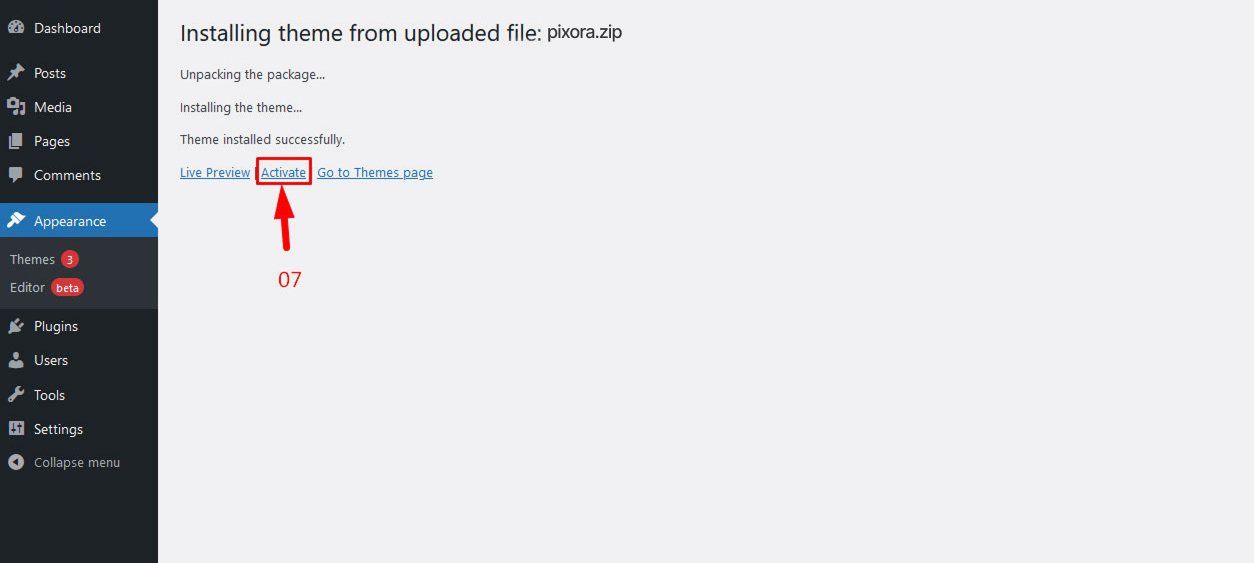Image resolution: width=1254 pixels, height=563 pixels.
Task: Click the Posts pushpin icon
Action: [16, 73]
